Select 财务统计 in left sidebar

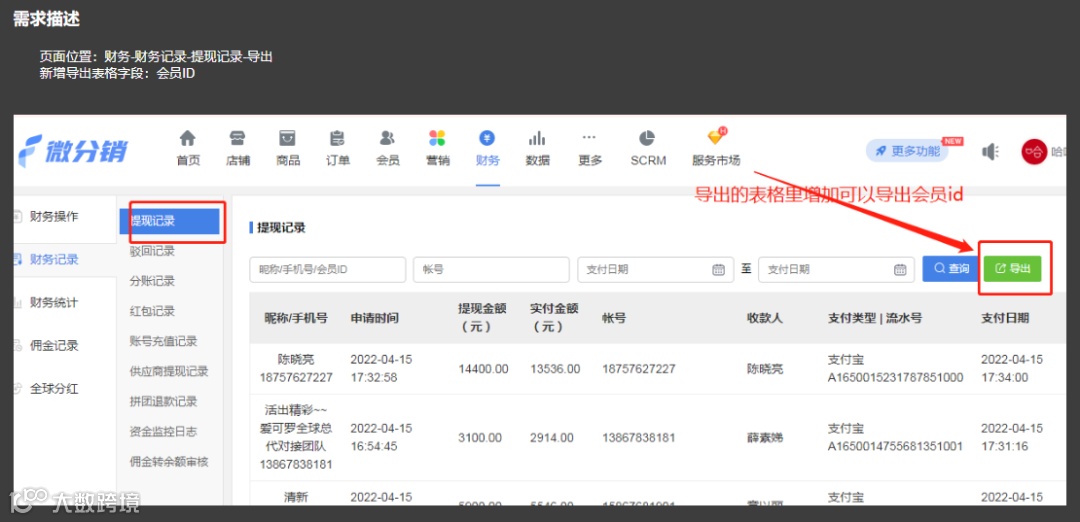coord(54,302)
